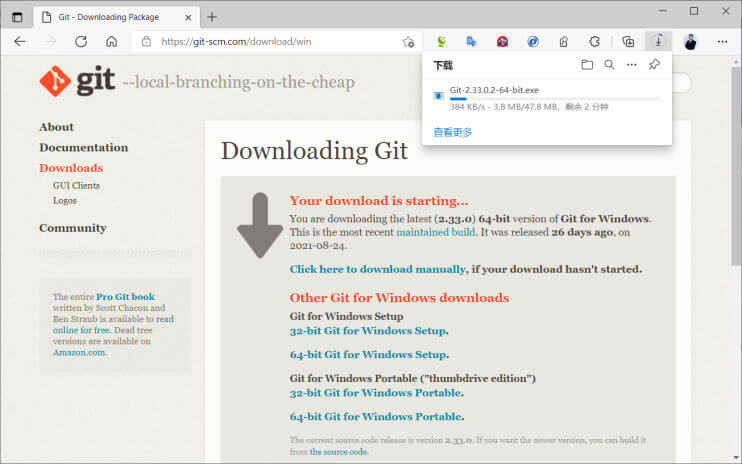
Task: Search downloads with magnifier icon
Action: click(x=610, y=65)
